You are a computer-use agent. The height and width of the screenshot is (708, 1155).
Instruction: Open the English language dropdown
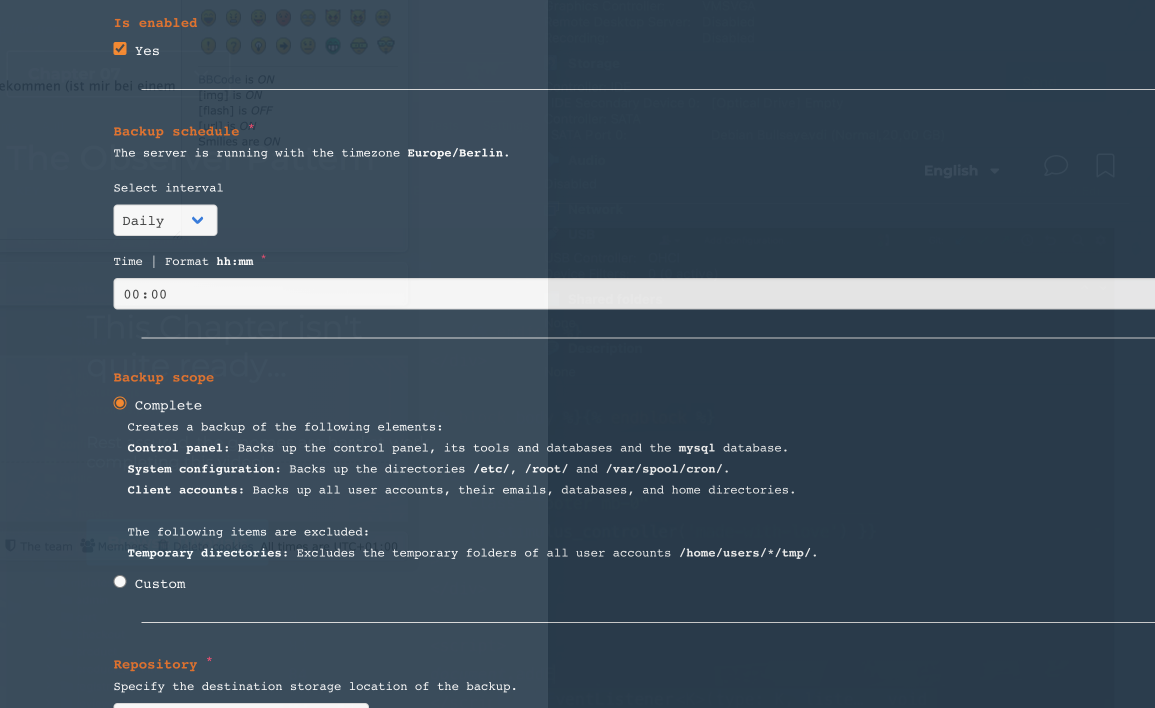click(x=961, y=171)
